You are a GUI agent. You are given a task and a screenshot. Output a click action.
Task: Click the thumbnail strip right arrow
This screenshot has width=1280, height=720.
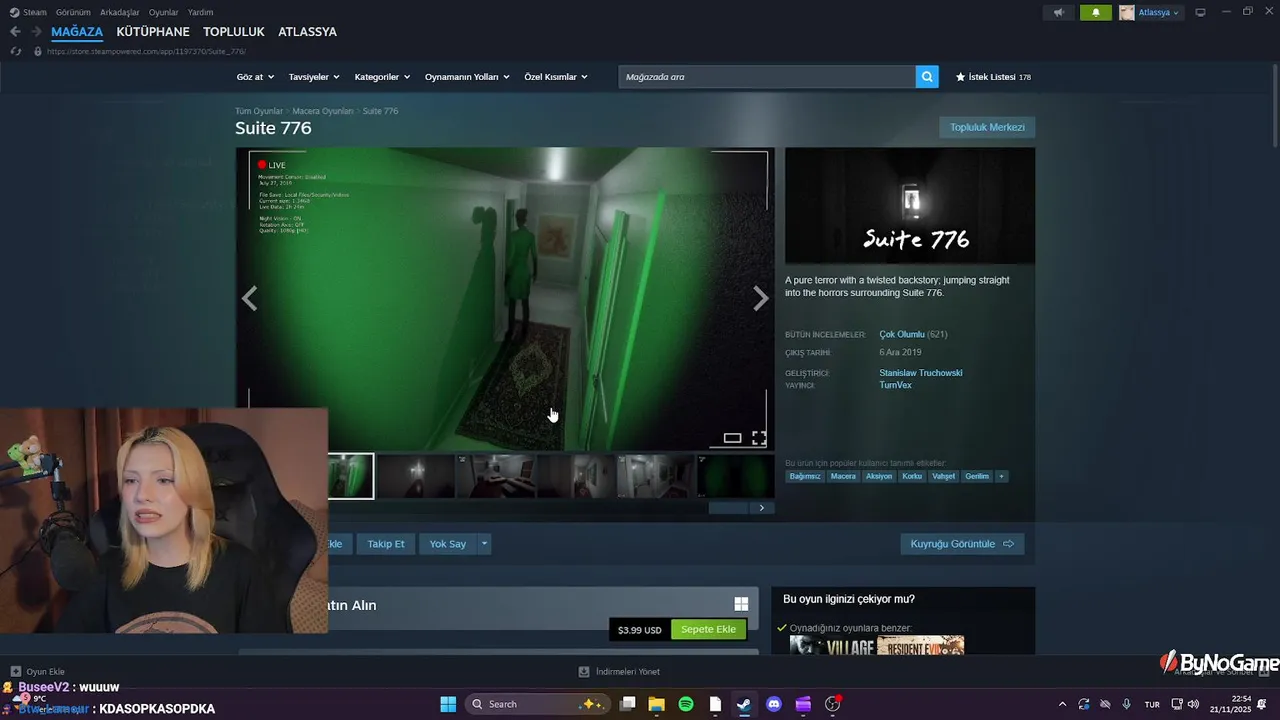(x=761, y=508)
